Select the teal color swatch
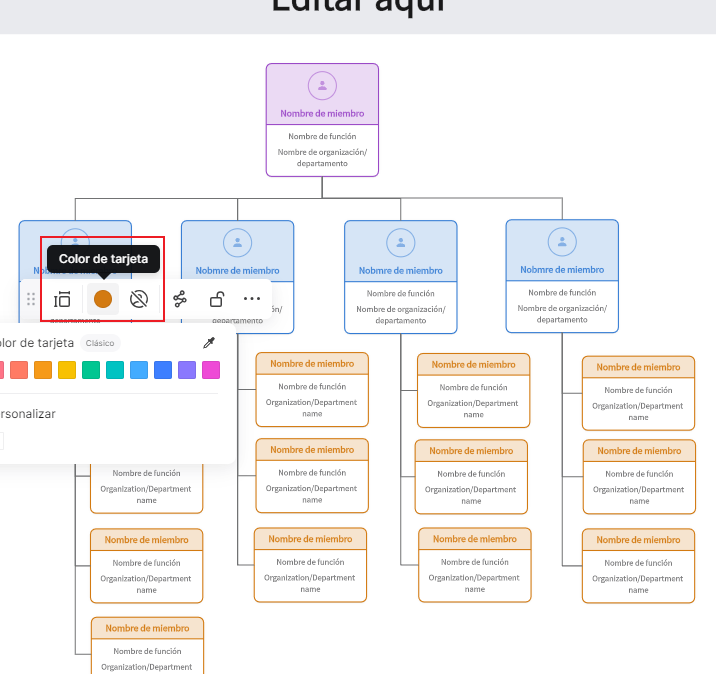 pos(115,370)
